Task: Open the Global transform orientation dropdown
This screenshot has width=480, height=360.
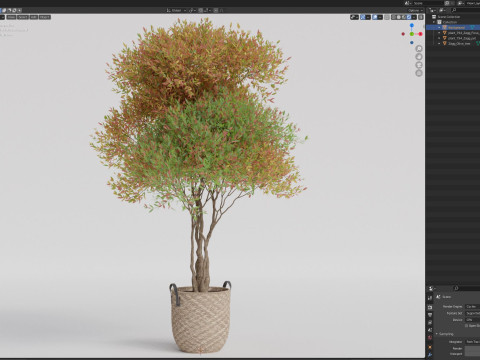Action: tap(176, 10)
